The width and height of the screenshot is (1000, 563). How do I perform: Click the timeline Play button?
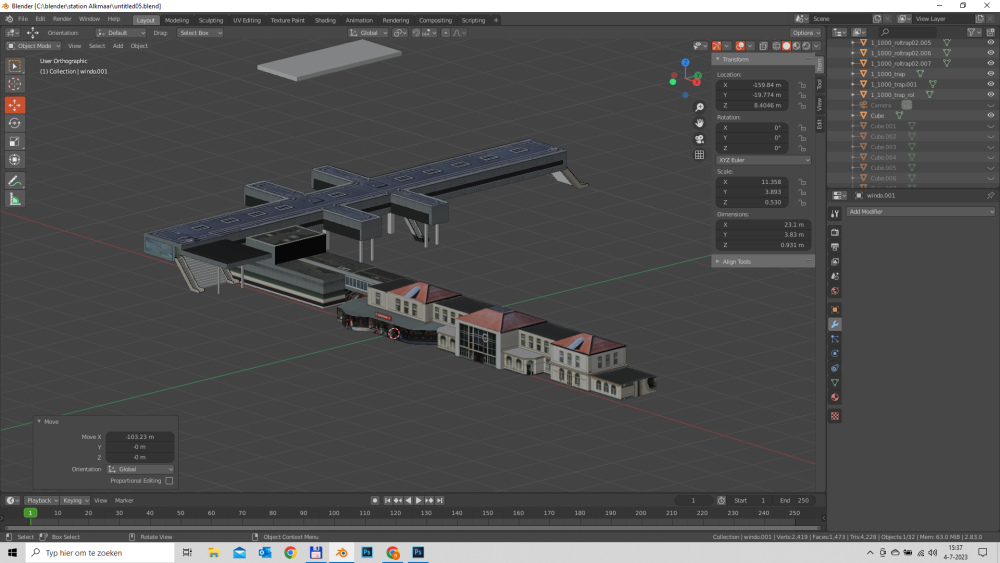pos(419,500)
